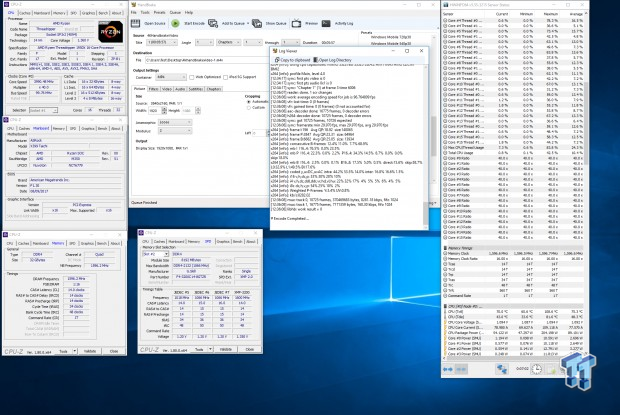Open the Modulus dropdown
Viewport: 620px width, 415px height.
pyautogui.click(x=175, y=130)
